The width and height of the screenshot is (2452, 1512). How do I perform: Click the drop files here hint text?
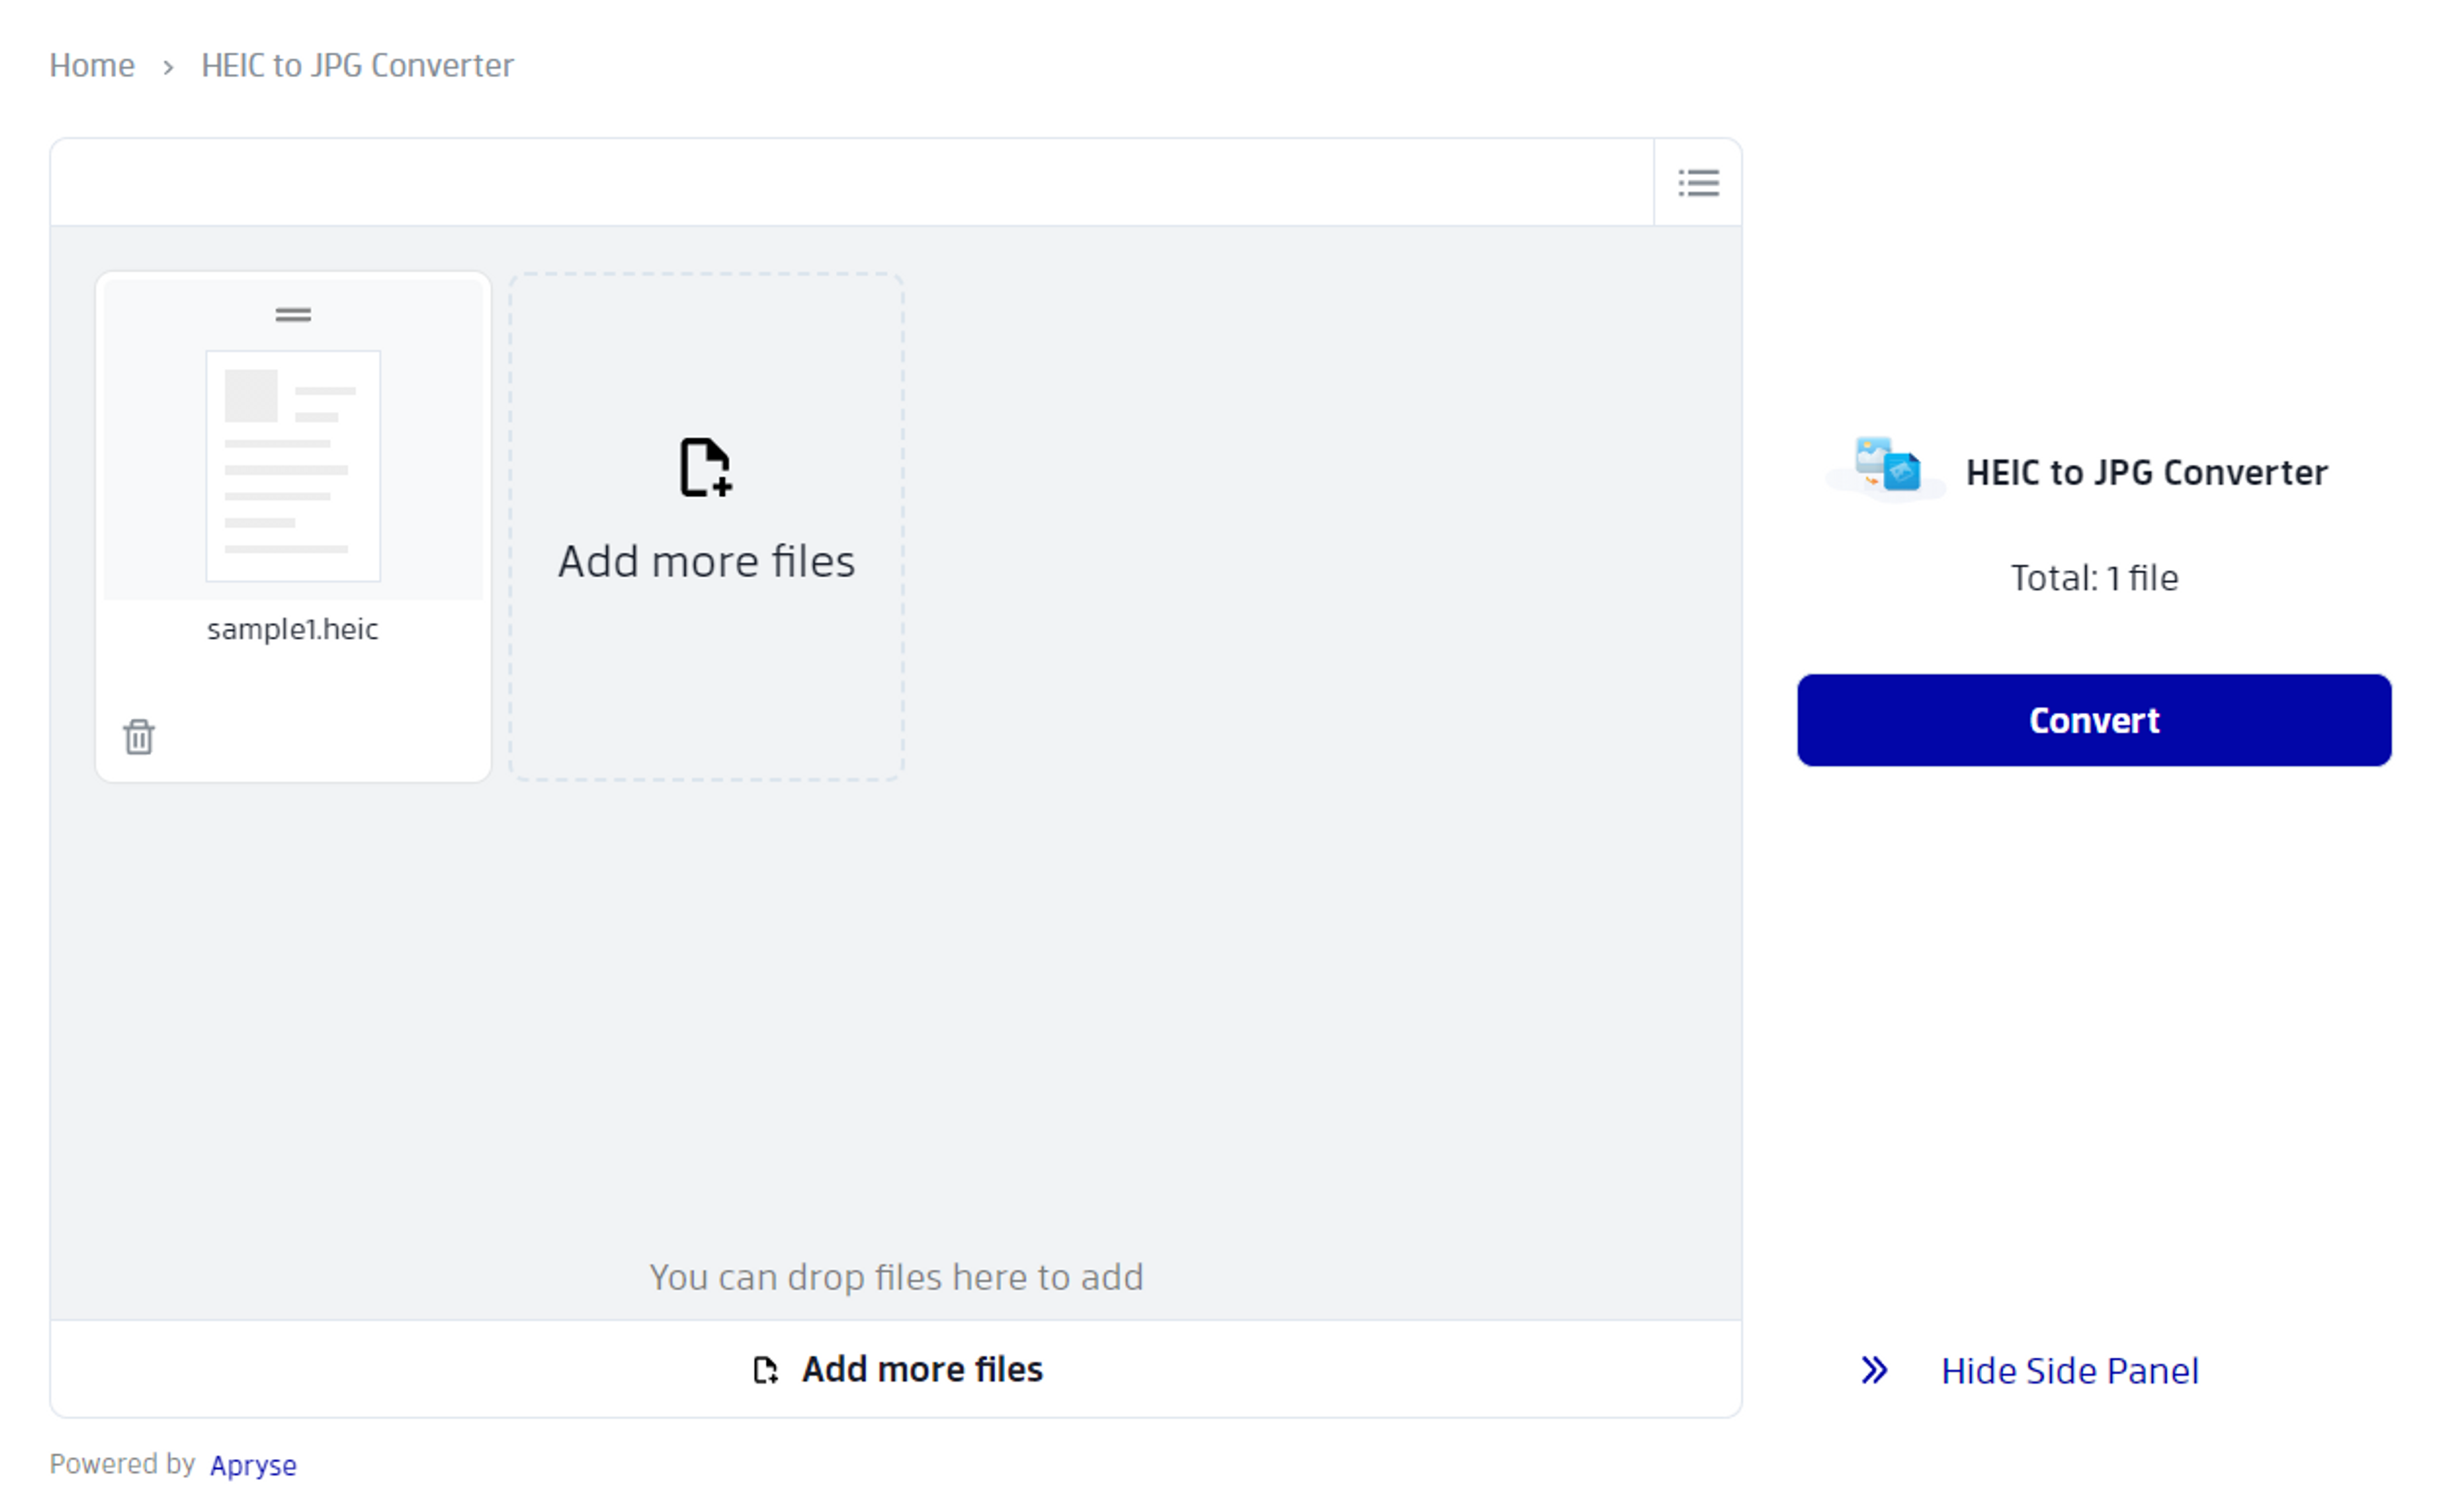pos(896,1277)
